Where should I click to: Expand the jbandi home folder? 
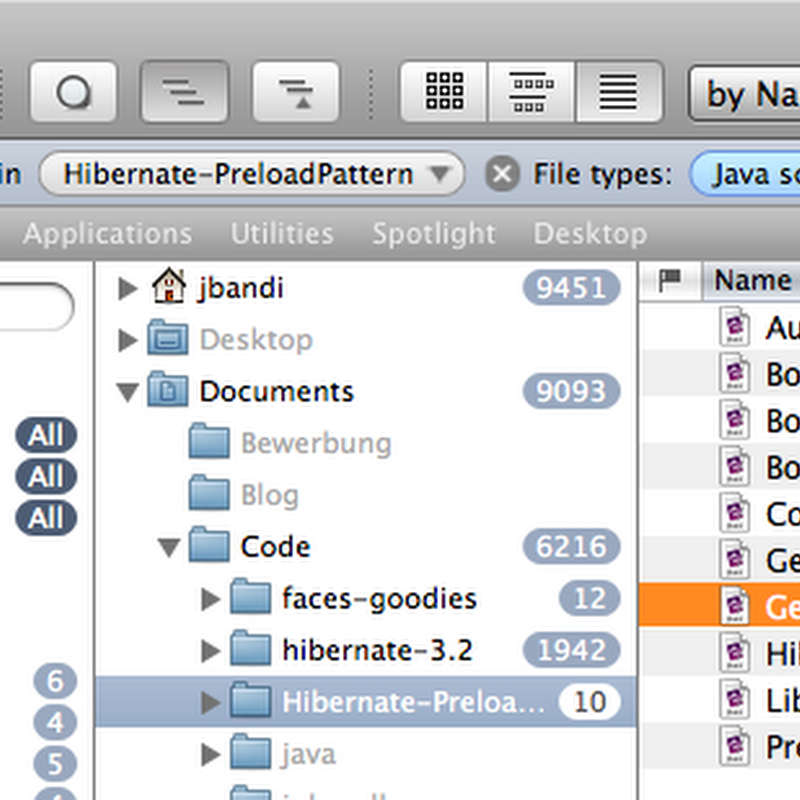[x=127, y=289]
